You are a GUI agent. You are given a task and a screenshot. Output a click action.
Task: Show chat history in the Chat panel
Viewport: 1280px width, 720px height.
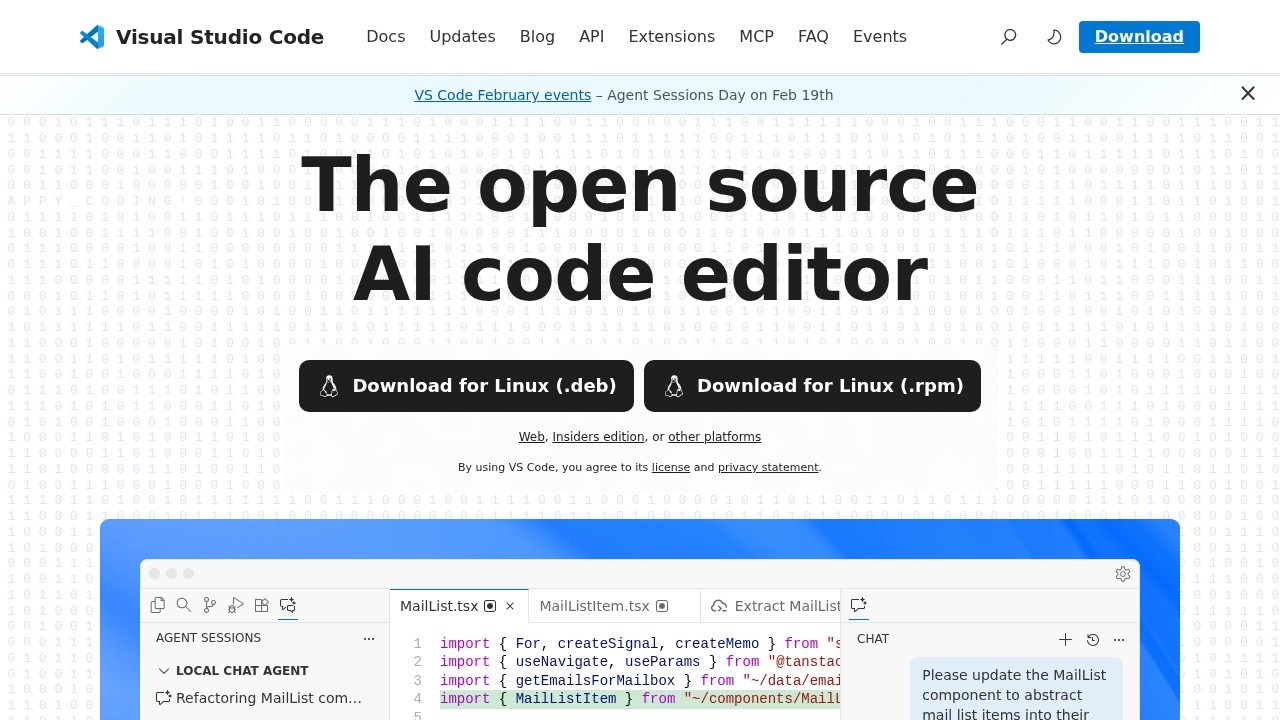(1093, 640)
